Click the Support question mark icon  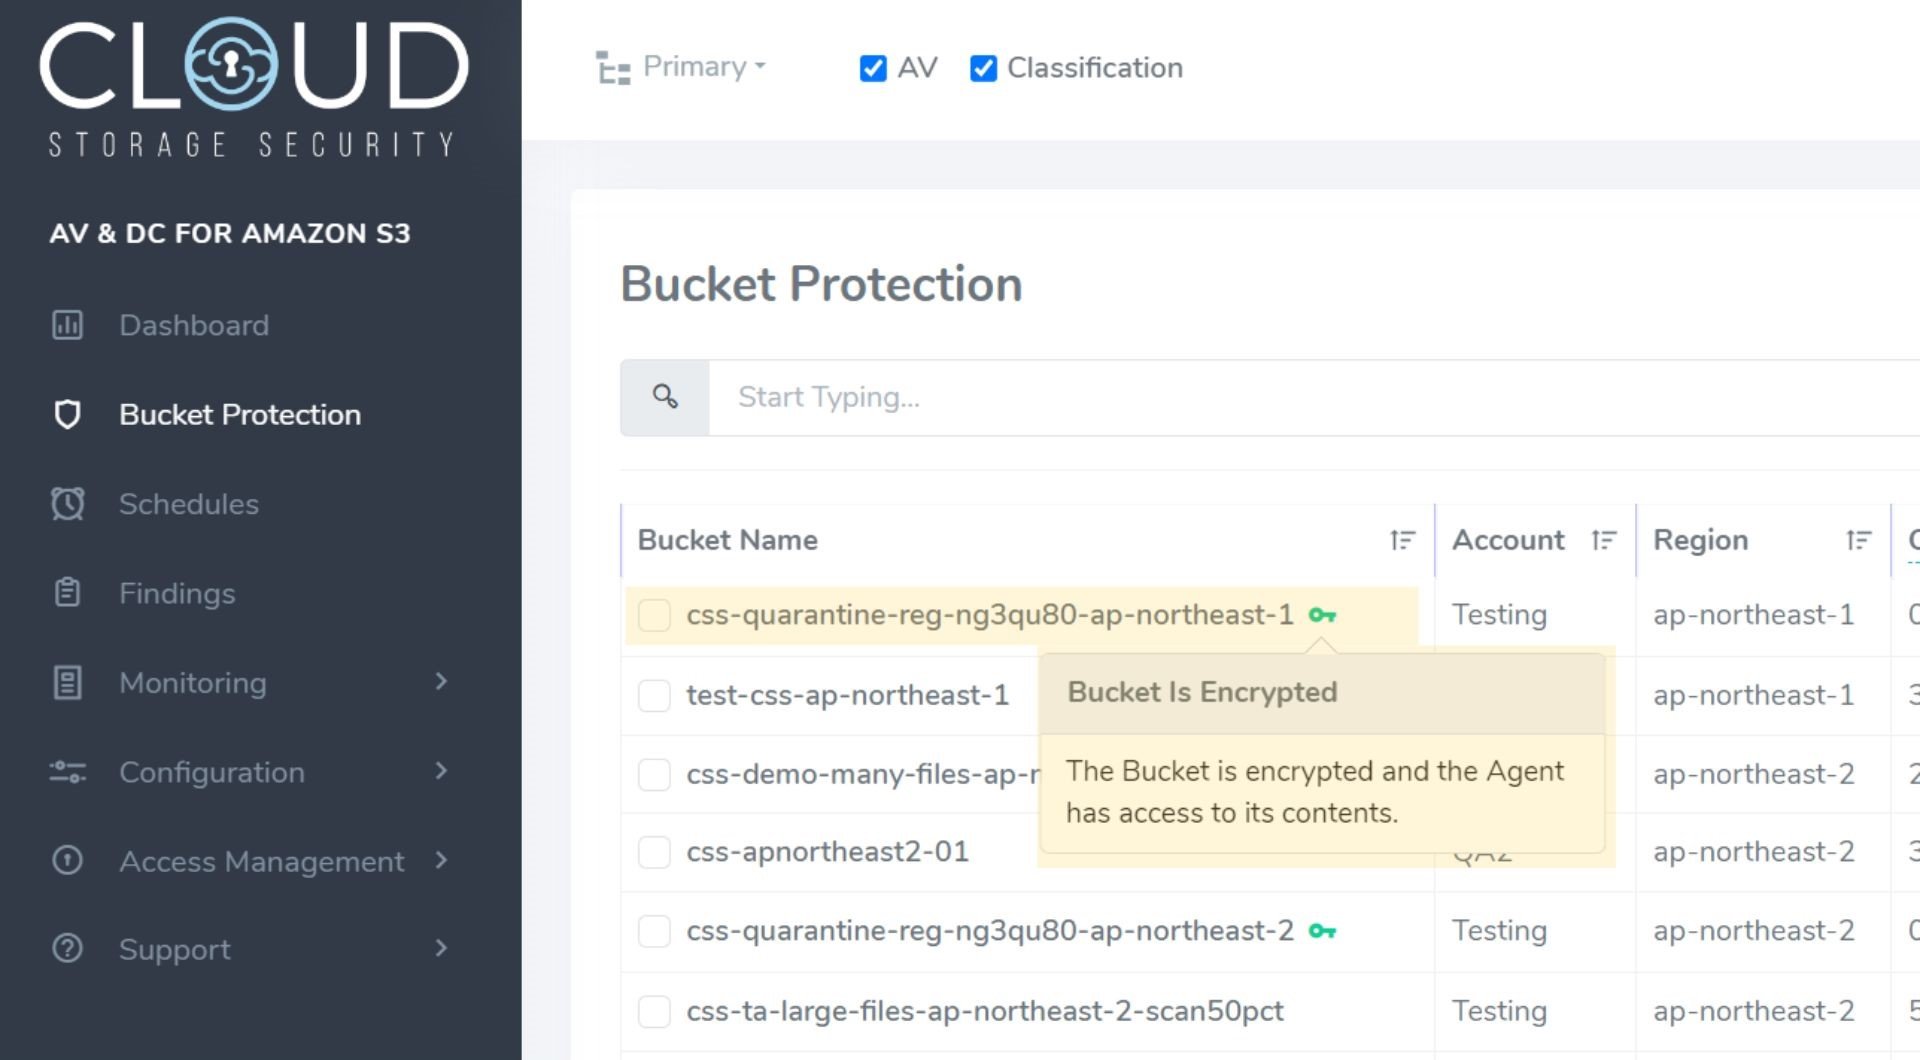pos(67,949)
